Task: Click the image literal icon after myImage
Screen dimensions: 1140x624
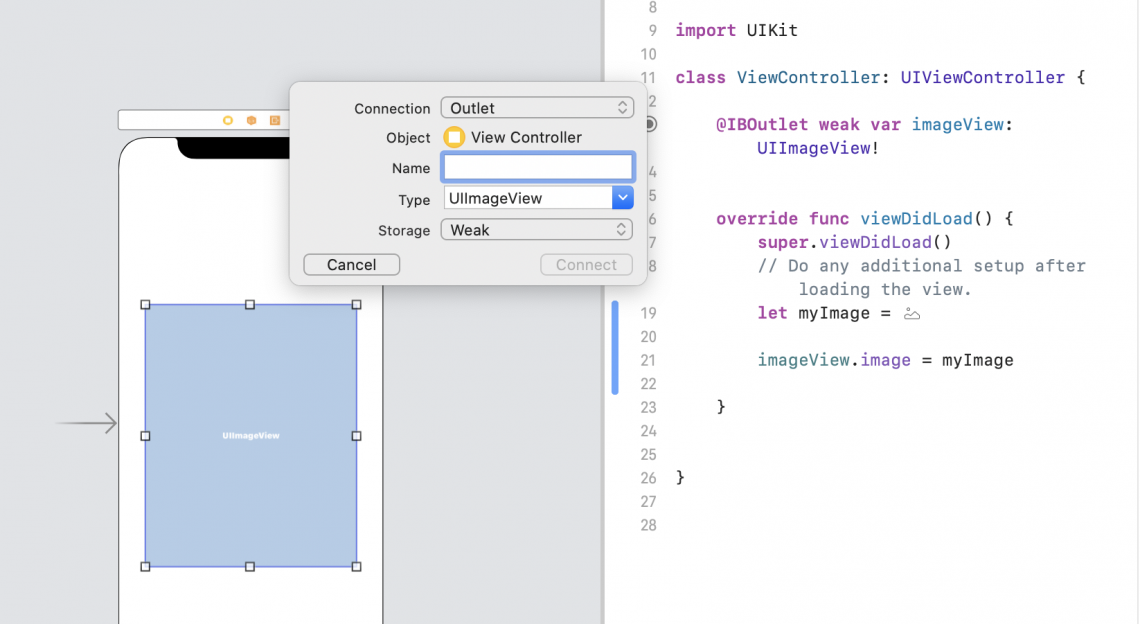Action: (x=911, y=314)
